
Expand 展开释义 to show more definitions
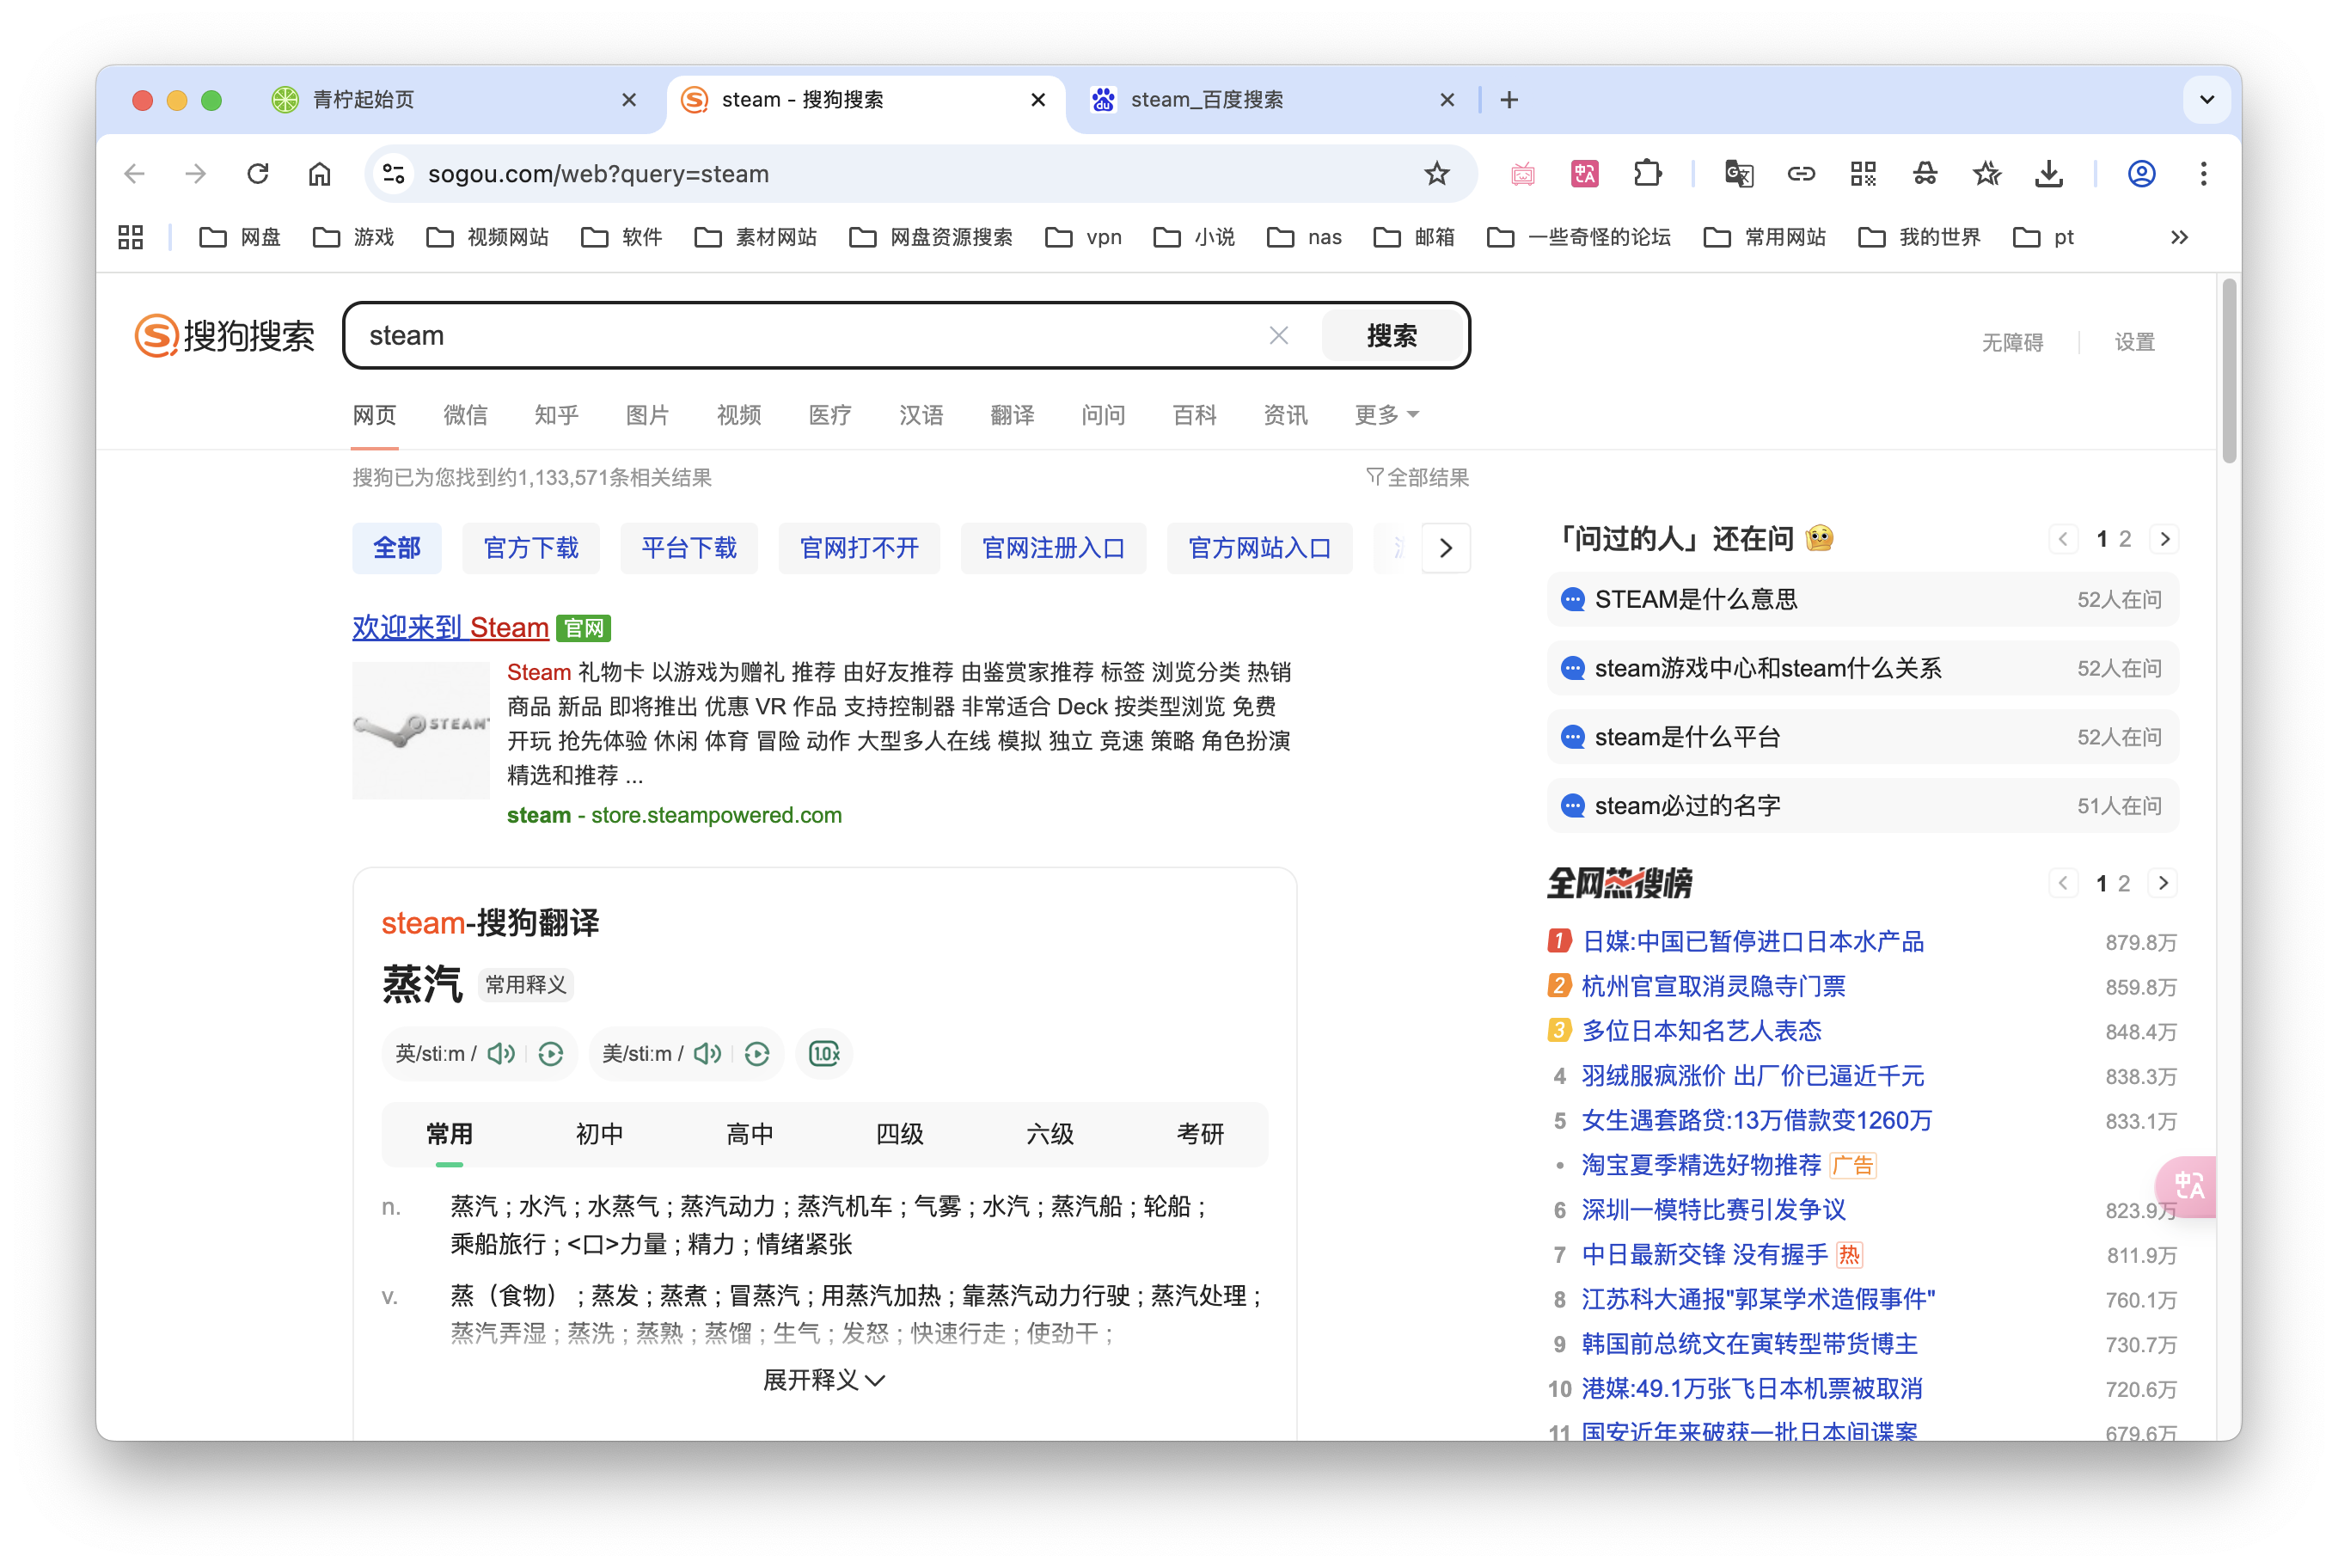(x=824, y=1380)
